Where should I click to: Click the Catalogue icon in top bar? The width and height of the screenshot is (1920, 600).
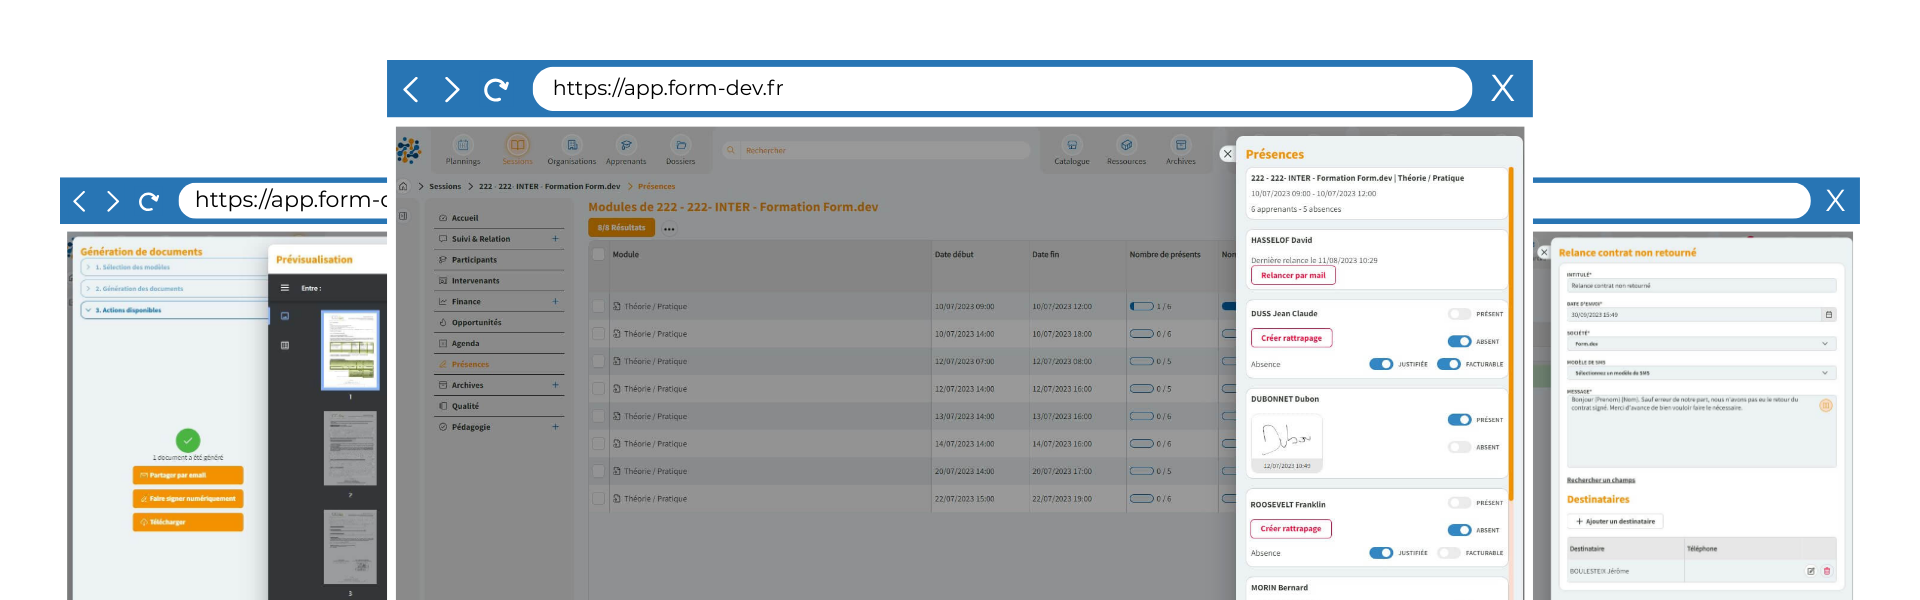click(x=1071, y=145)
